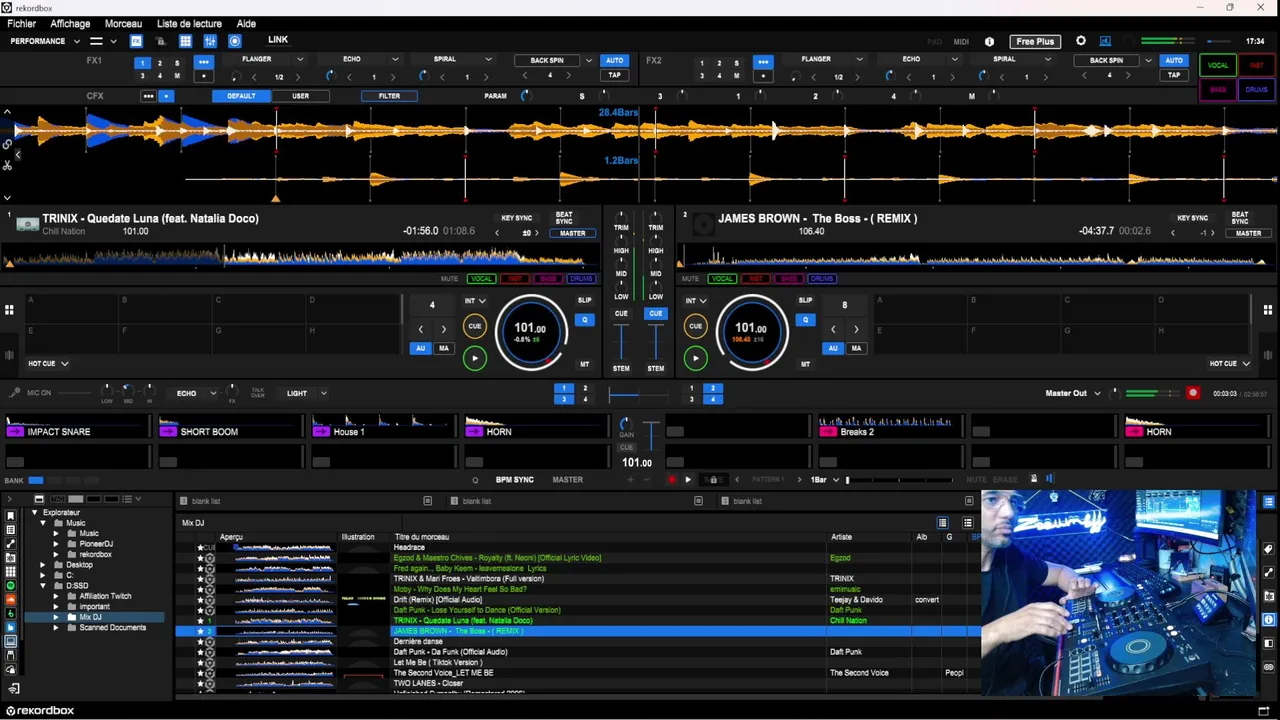Image resolution: width=1280 pixels, height=720 pixels.
Task: Select track Daft Punk - Da Funk (Official Audio)
Action: pos(451,652)
